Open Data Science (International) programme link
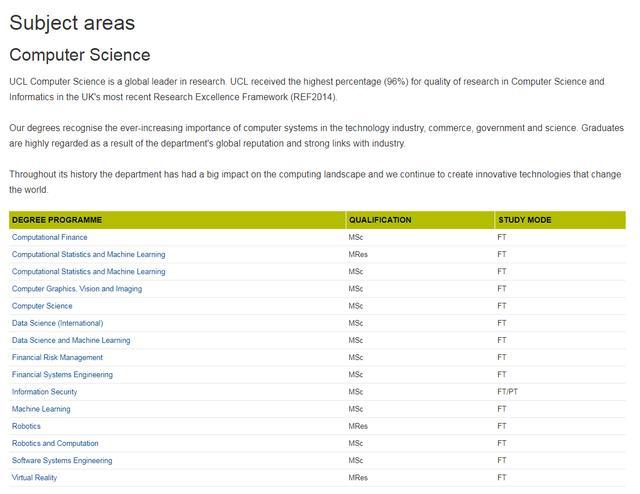This screenshot has height=494, width=640. [x=58, y=323]
